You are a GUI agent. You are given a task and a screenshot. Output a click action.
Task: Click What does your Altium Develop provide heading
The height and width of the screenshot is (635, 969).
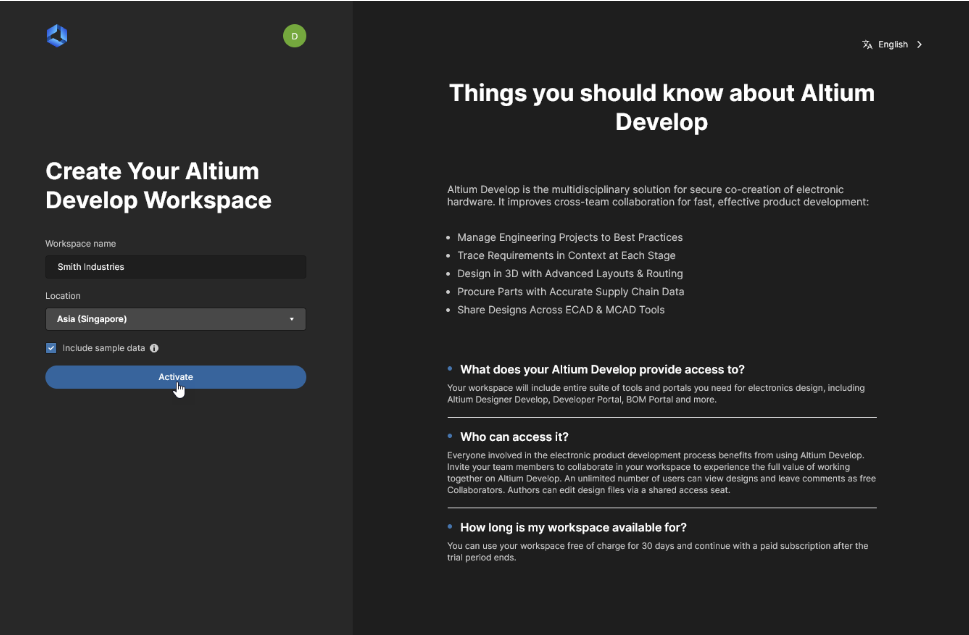pyautogui.click(x=603, y=369)
